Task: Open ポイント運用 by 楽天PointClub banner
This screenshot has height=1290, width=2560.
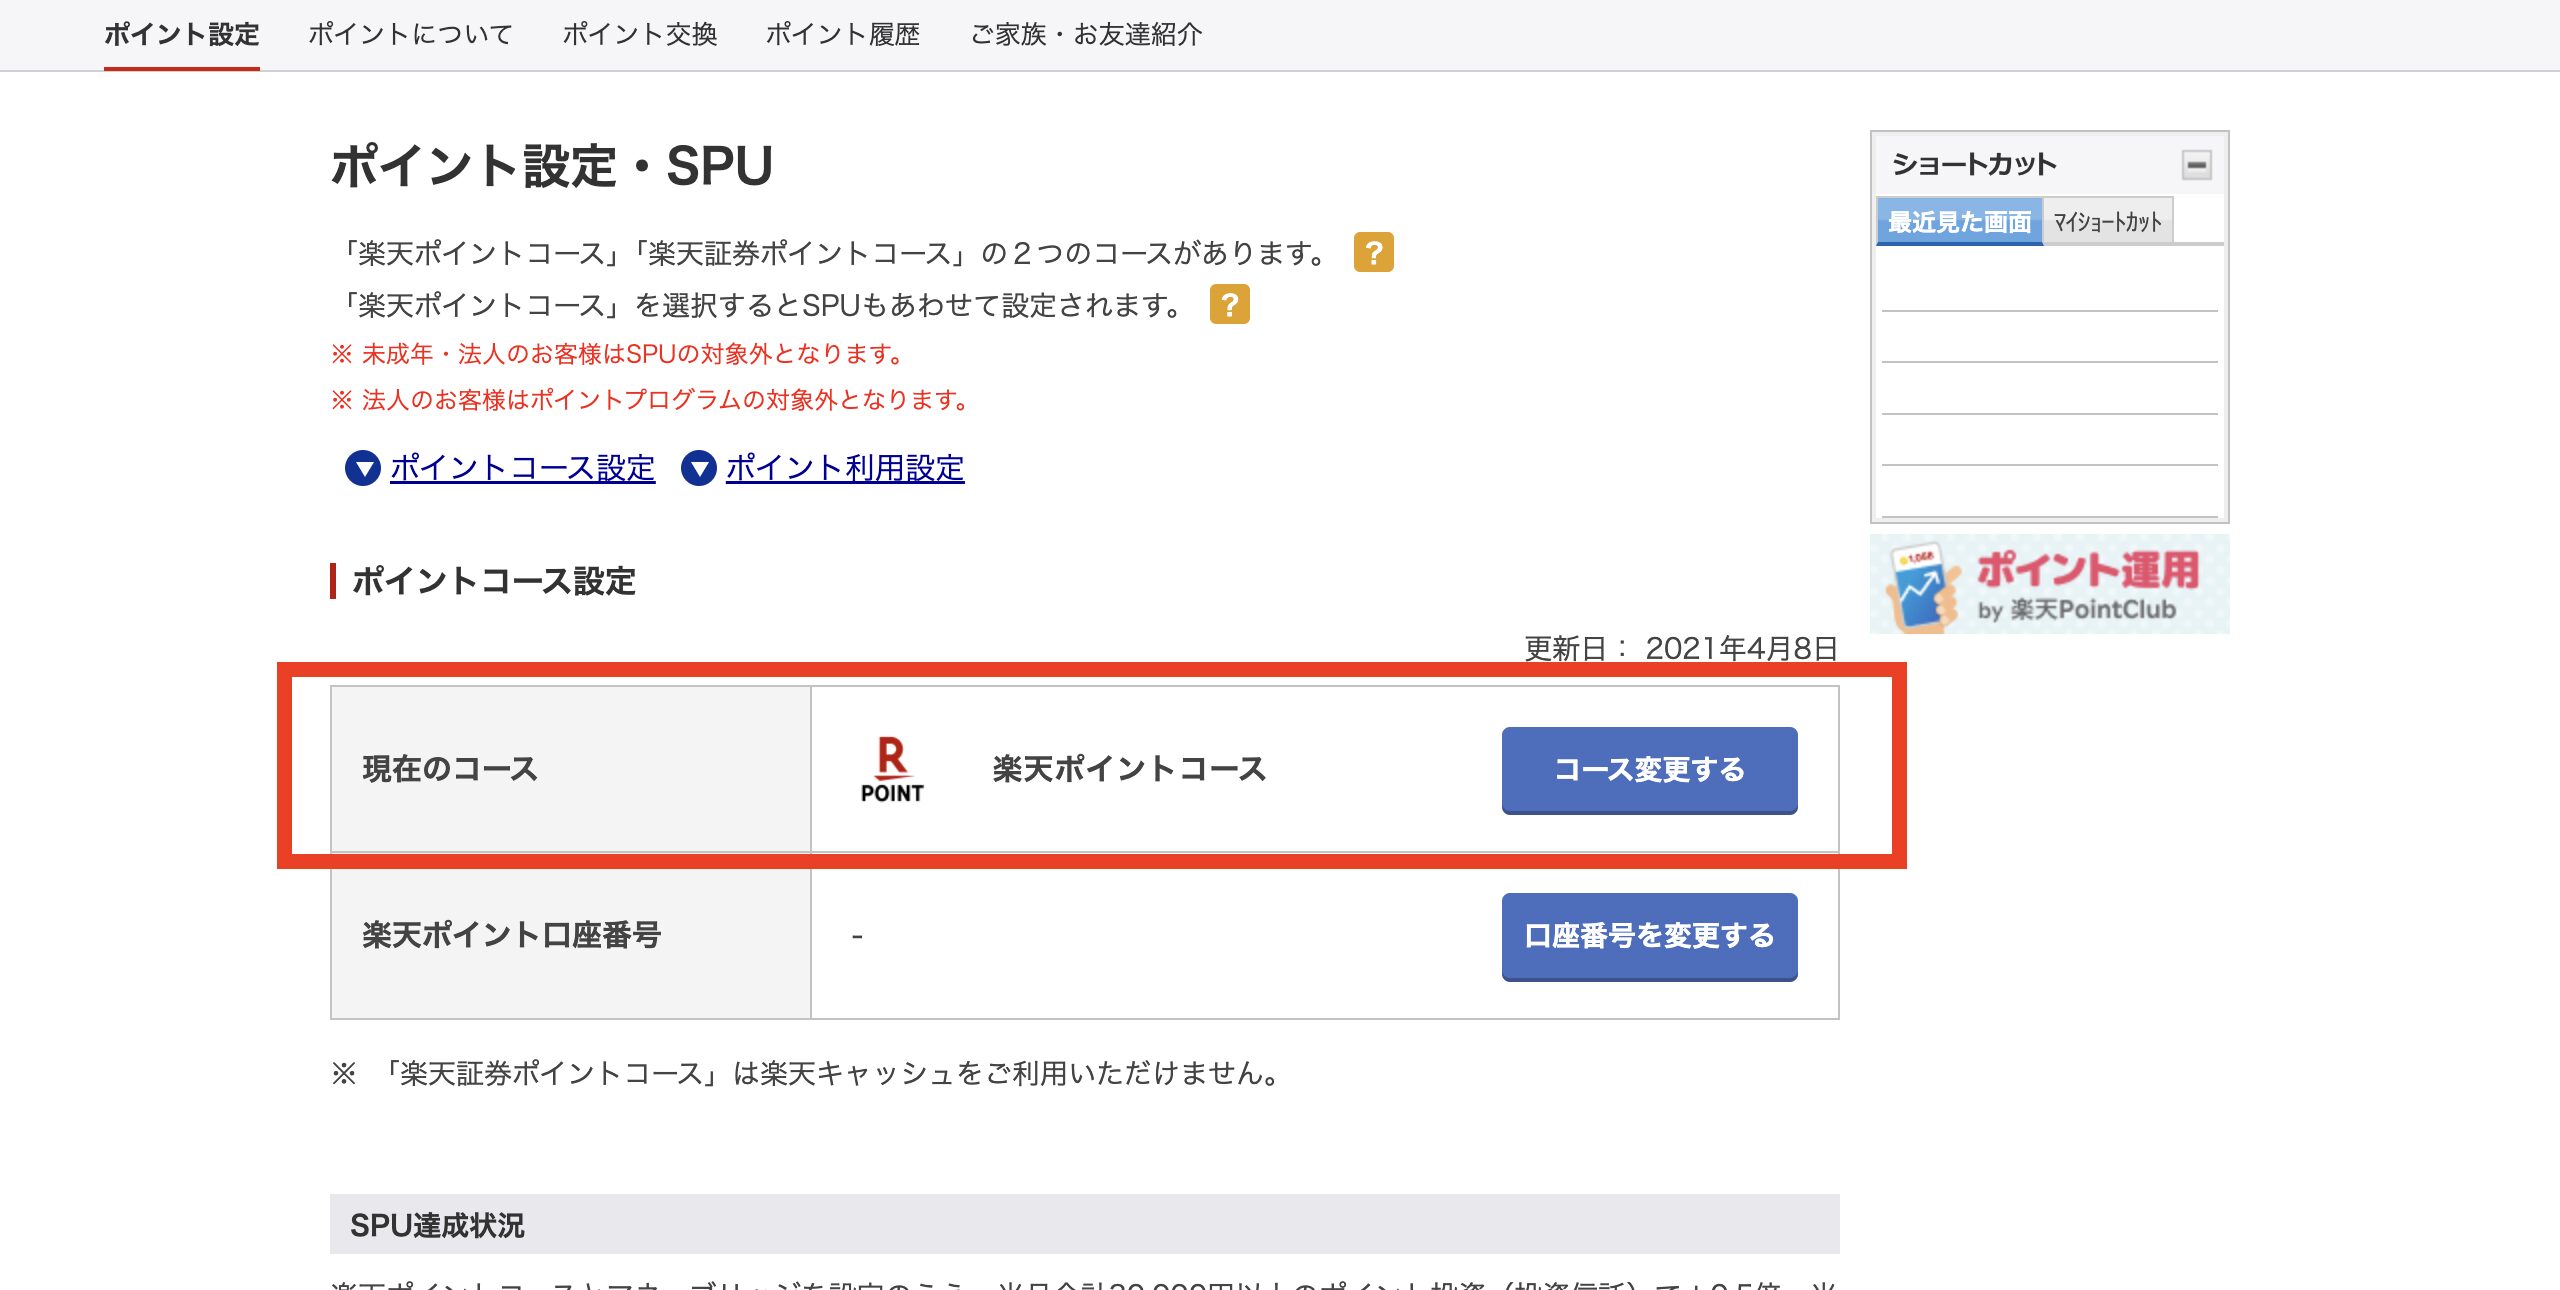Action: (x=2049, y=584)
